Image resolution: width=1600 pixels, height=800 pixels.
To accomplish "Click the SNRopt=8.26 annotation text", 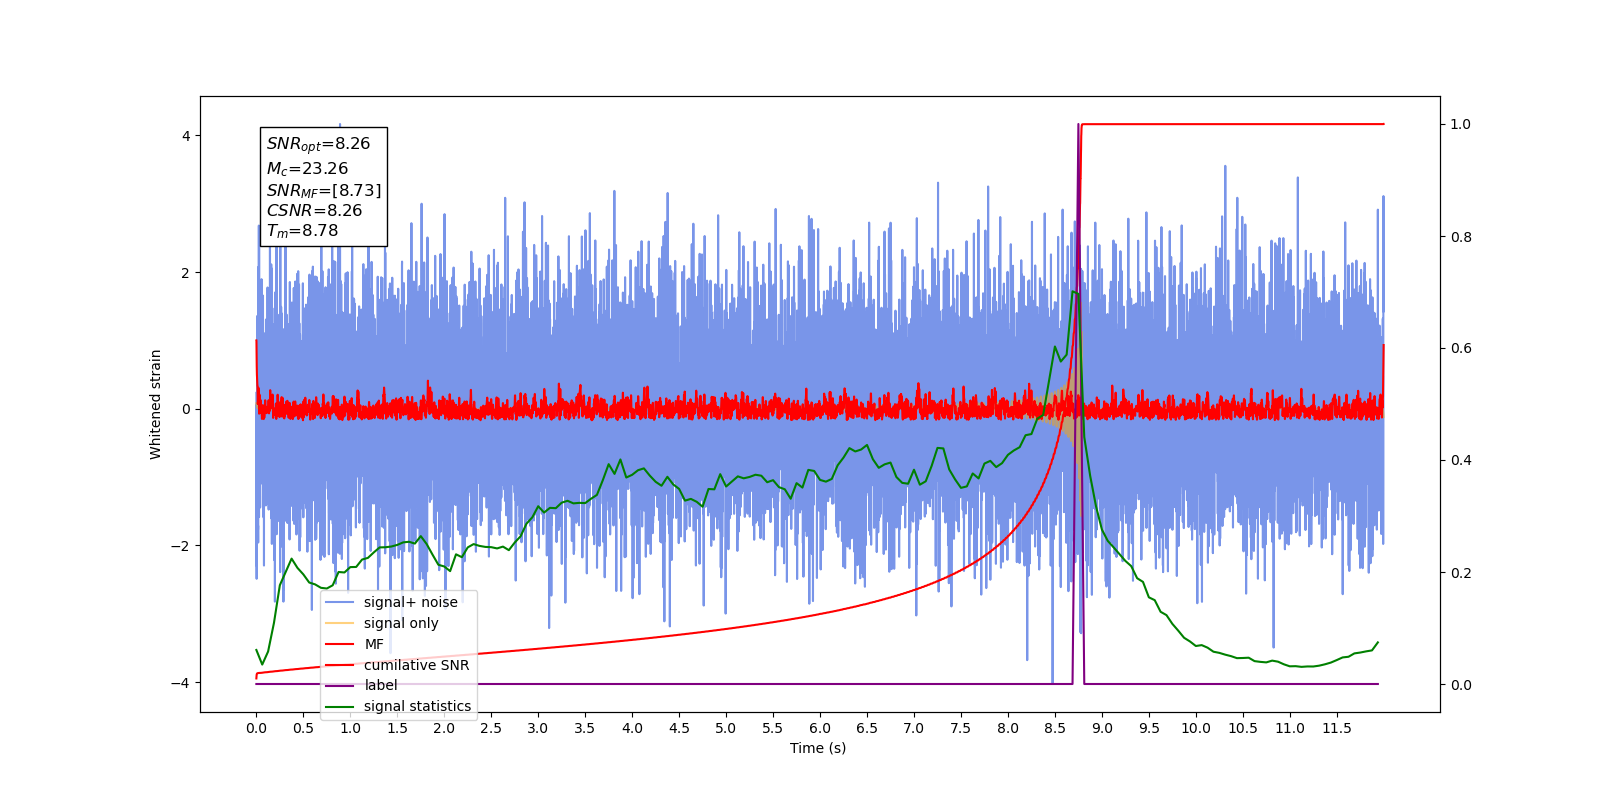I will pos(318,144).
